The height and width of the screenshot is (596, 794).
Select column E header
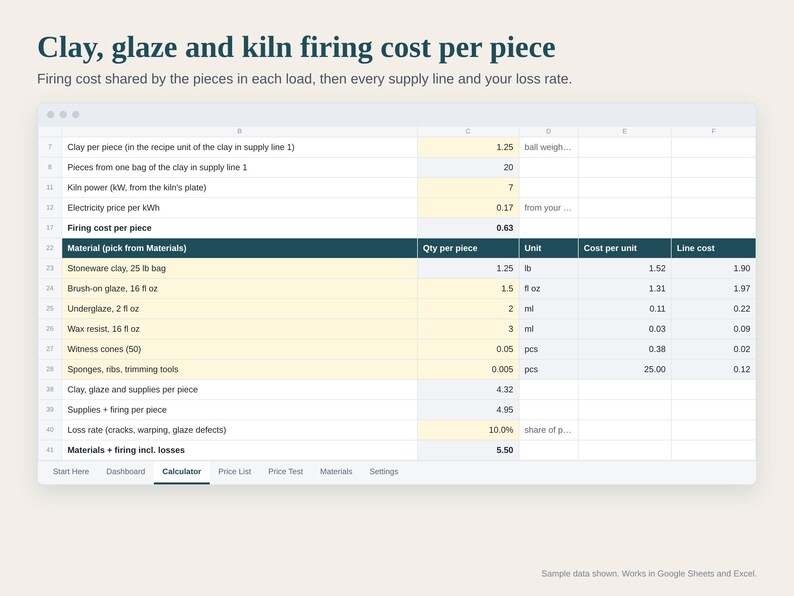click(624, 131)
